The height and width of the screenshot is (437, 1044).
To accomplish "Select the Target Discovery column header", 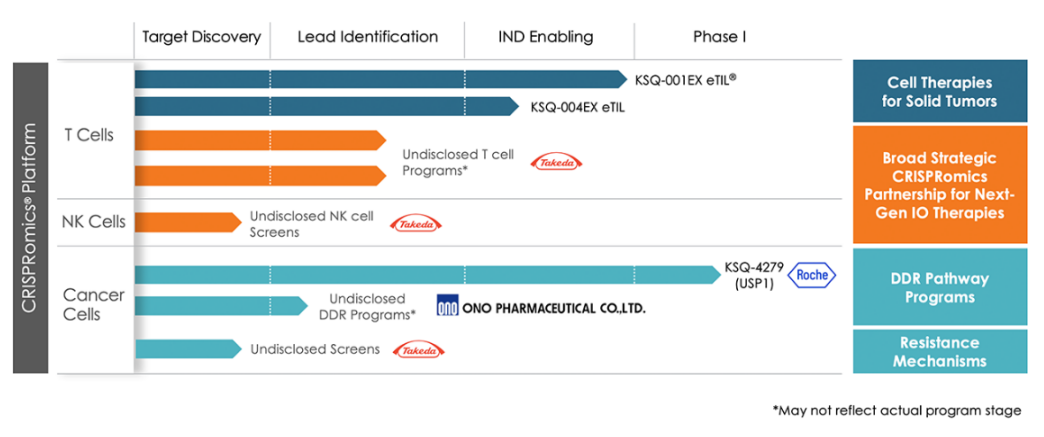I will (201, 37).
